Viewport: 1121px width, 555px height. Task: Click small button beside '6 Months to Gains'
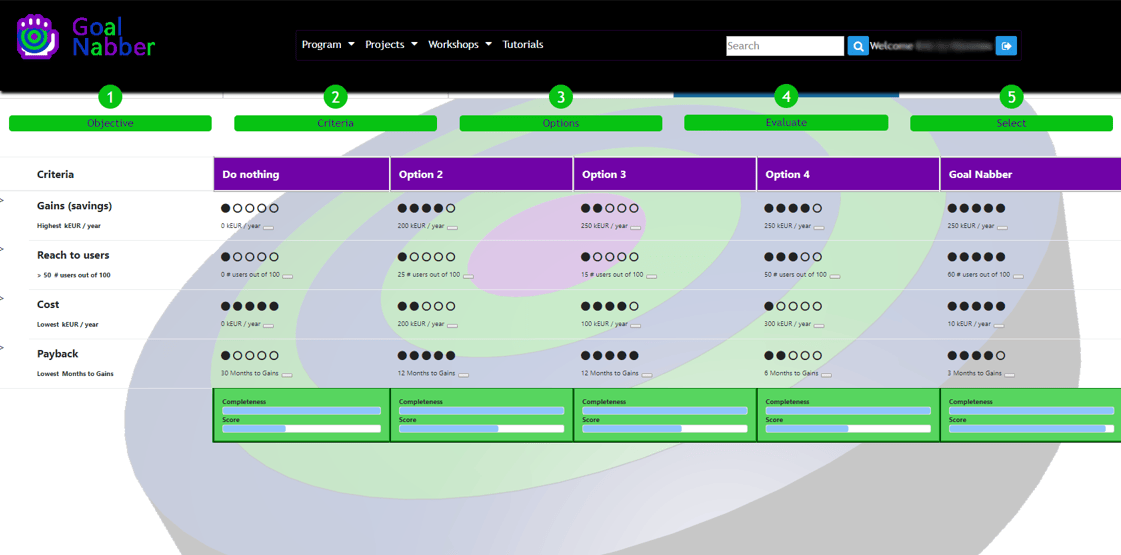click(827, 375)
